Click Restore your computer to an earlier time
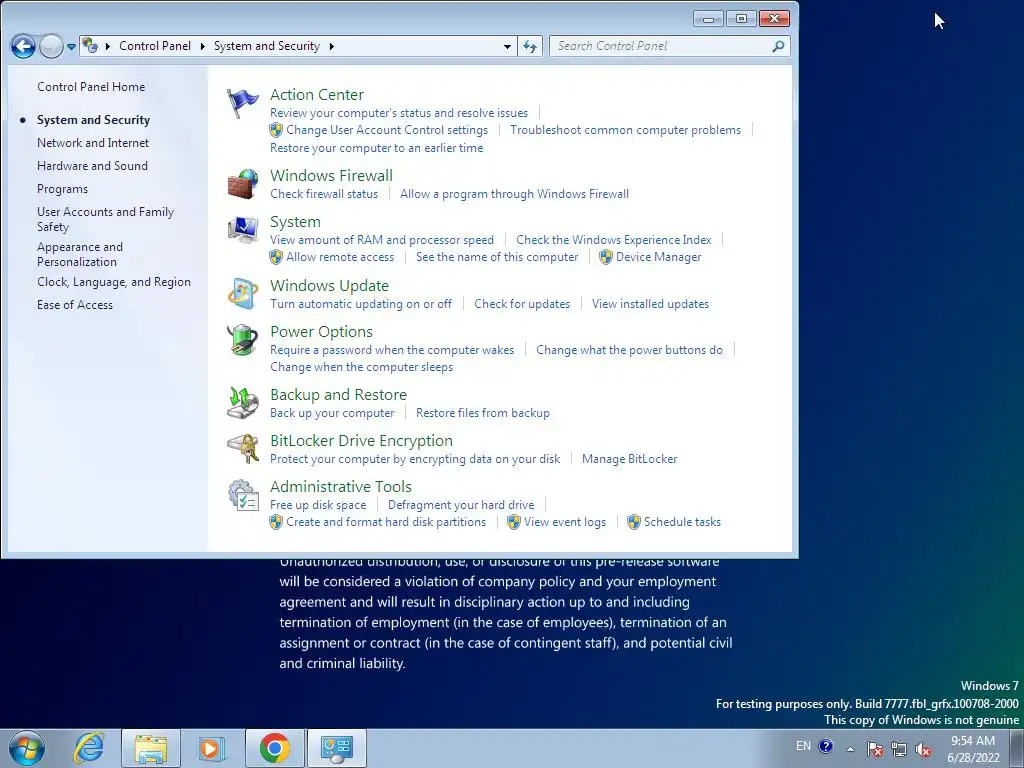This screenshot has height=768, width=1024. pos(376,148)
